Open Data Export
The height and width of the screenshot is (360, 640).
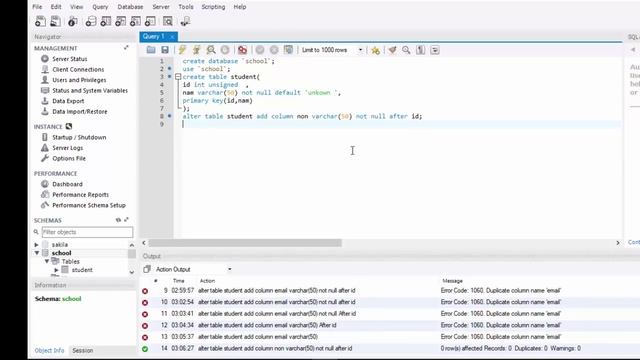(68, 101)
